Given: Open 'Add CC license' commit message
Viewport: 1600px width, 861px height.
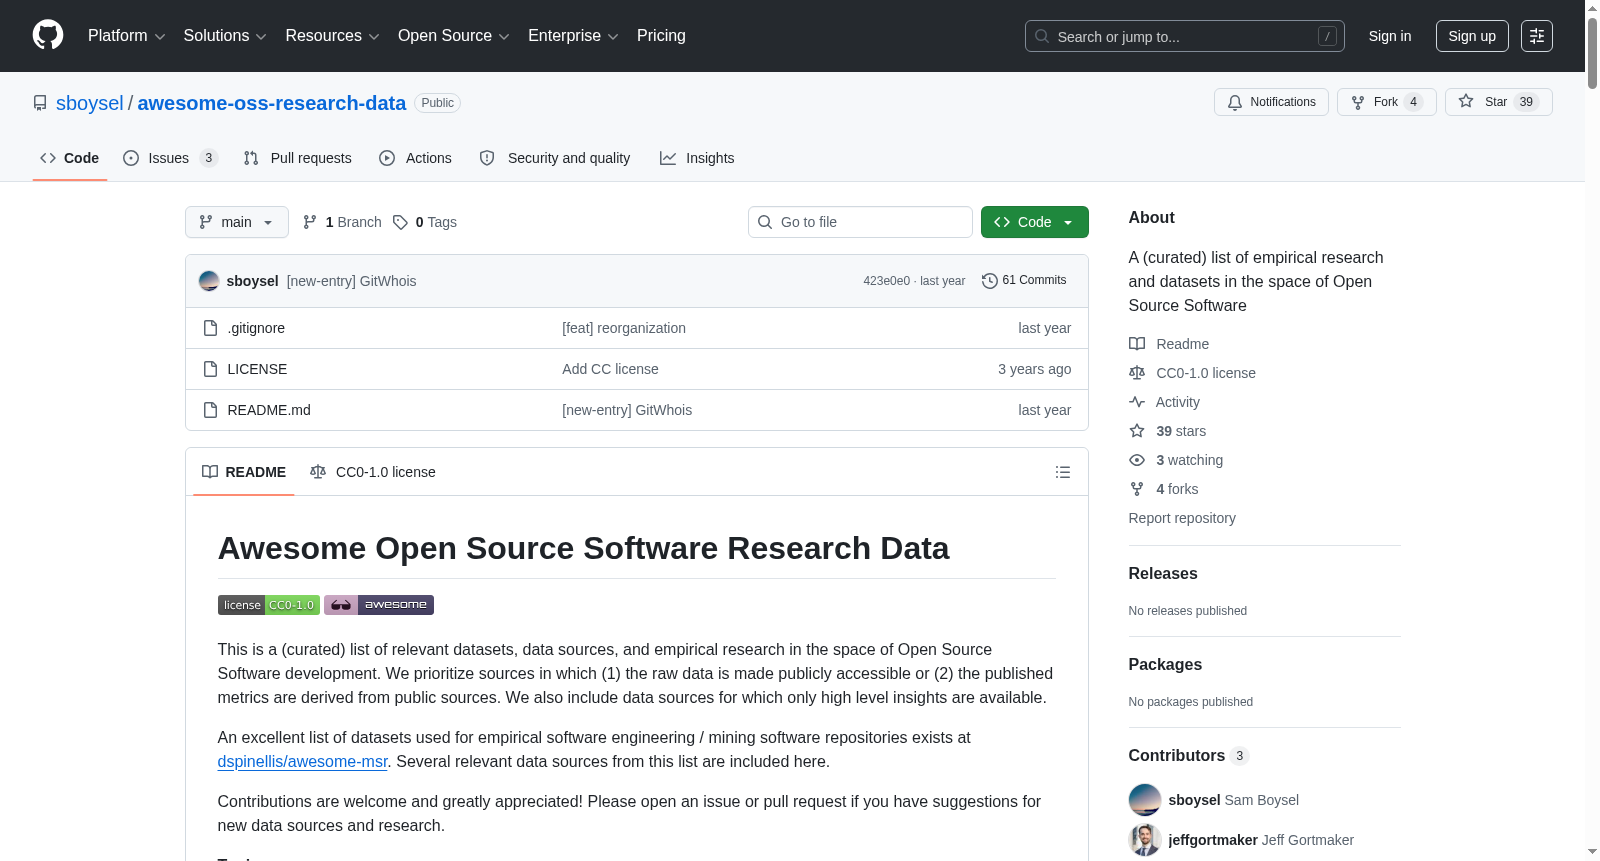Looking at the screenshot, I should [610, 369].
